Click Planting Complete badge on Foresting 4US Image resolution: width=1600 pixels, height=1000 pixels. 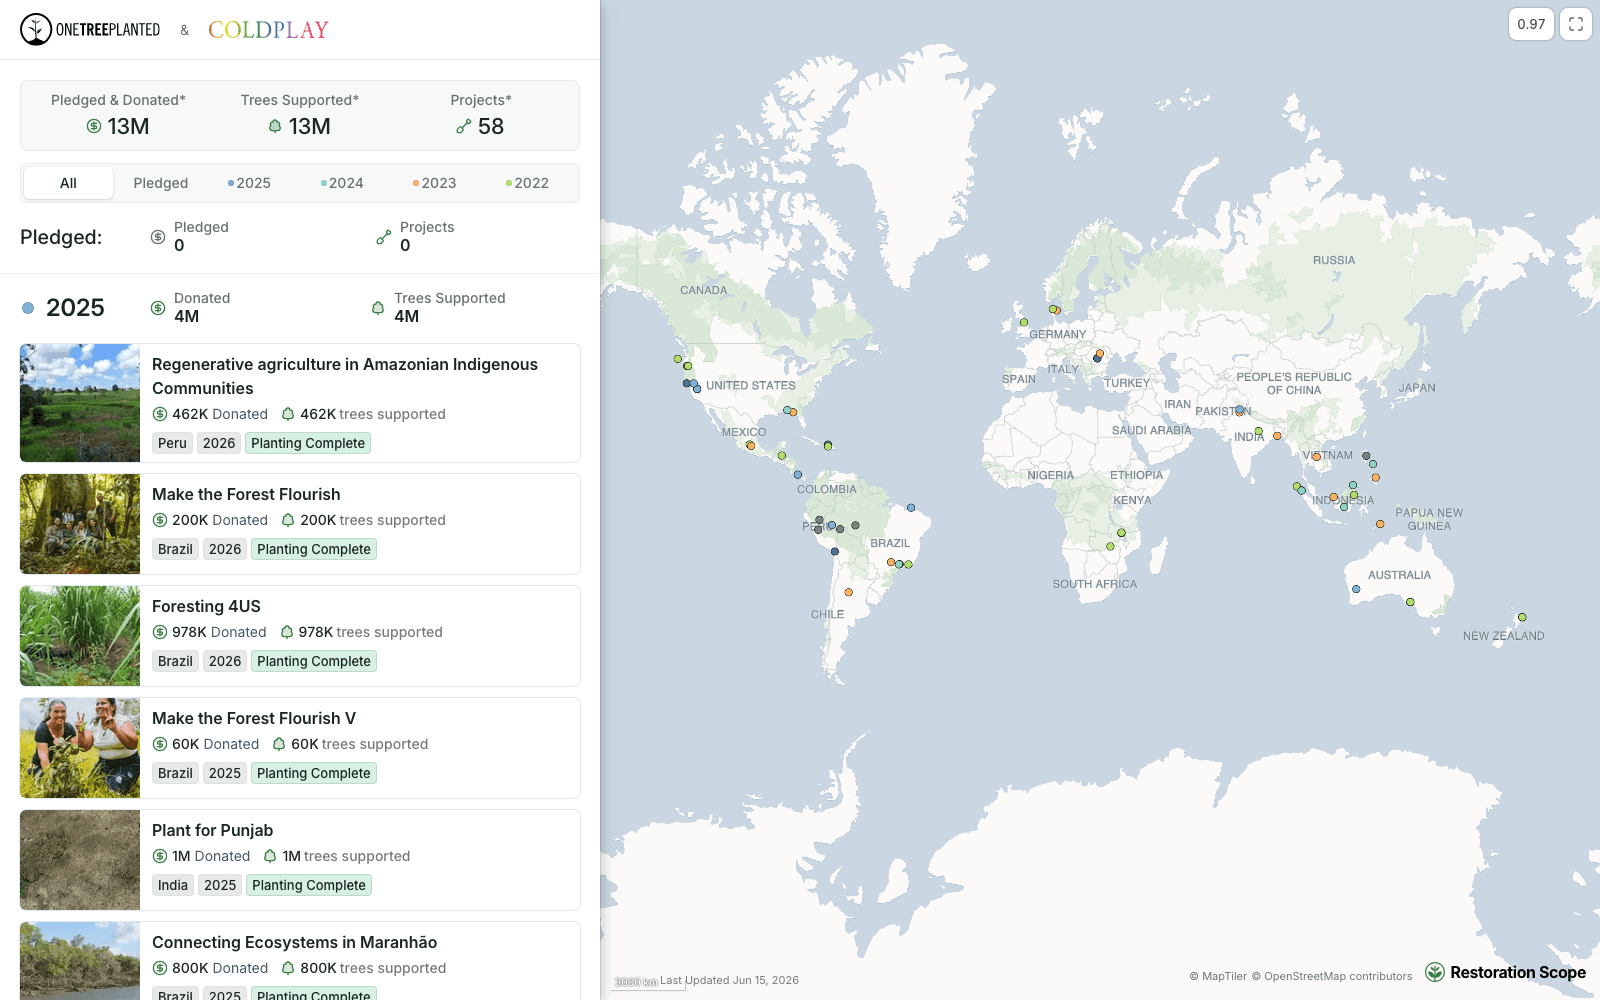(314, 661)
